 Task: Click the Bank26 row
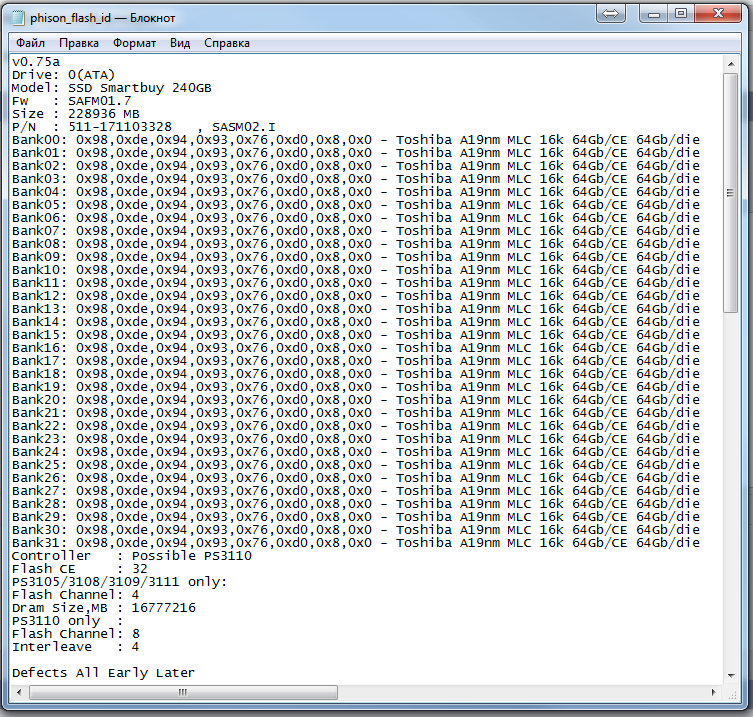(356, 477)
